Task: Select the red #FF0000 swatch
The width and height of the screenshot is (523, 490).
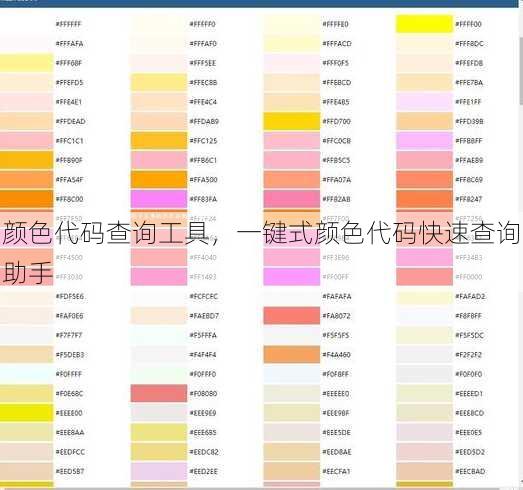Action: [x=424, y=277]
